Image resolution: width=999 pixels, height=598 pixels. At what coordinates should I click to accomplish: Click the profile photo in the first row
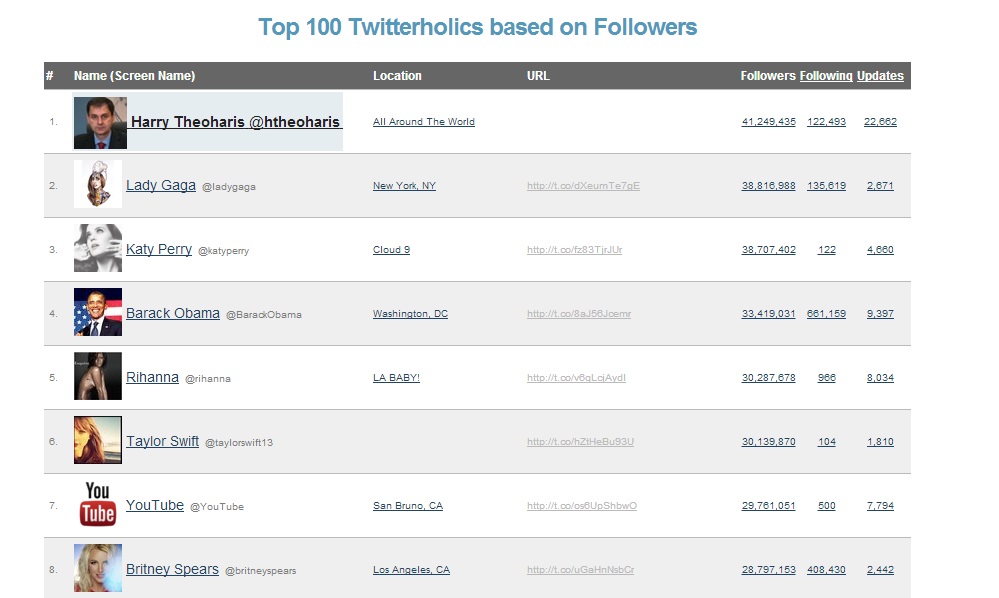coord(100,123)
